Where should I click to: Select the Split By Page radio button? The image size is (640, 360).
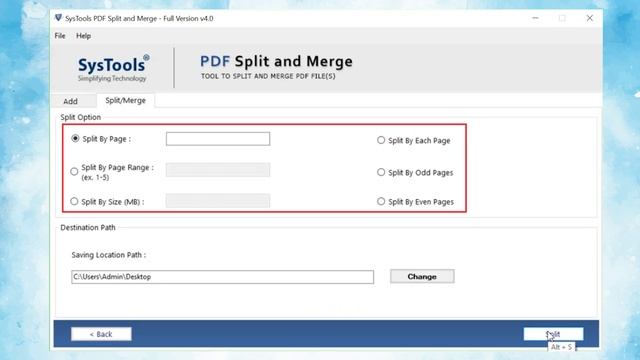pyautogui.click(x=75, y=139)
